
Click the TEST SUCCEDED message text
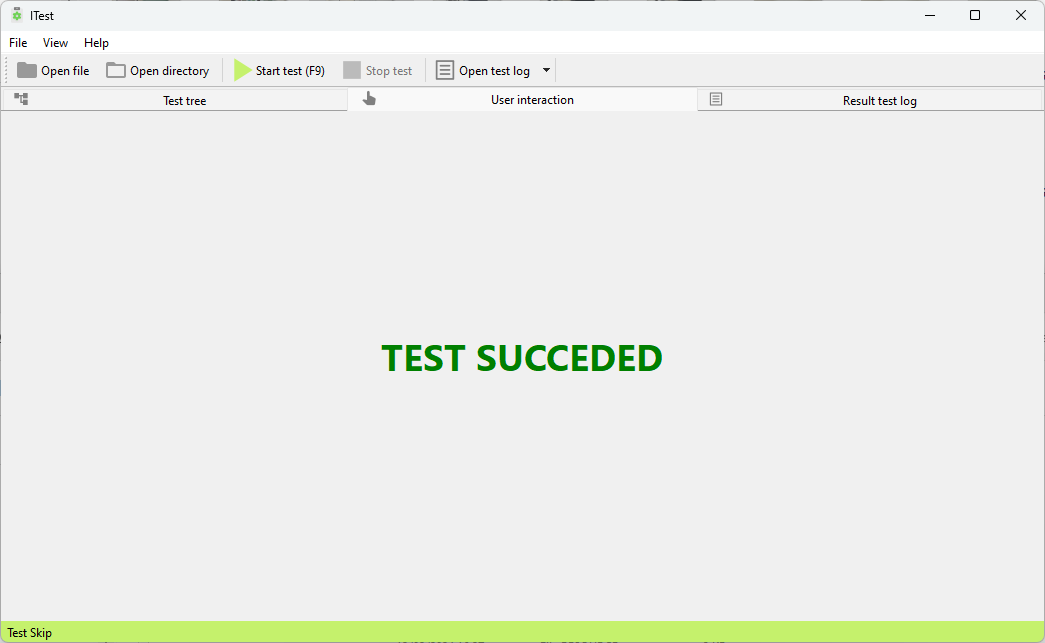(x=522, y=358)
